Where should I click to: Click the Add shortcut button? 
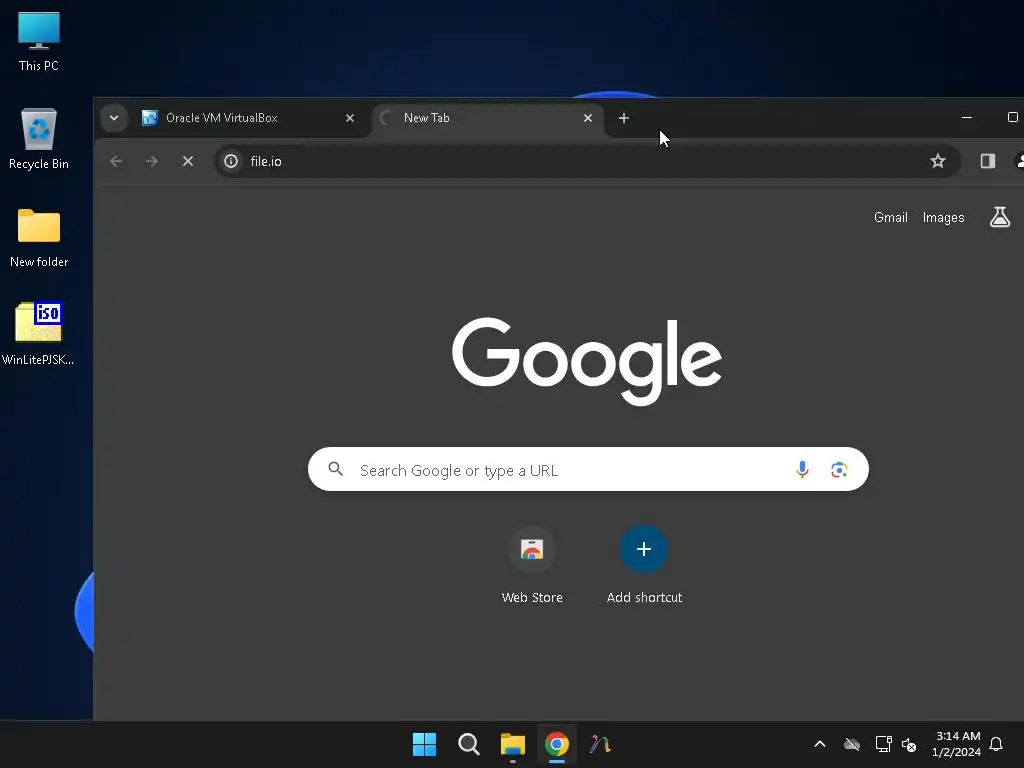click(x=644, y=565)
